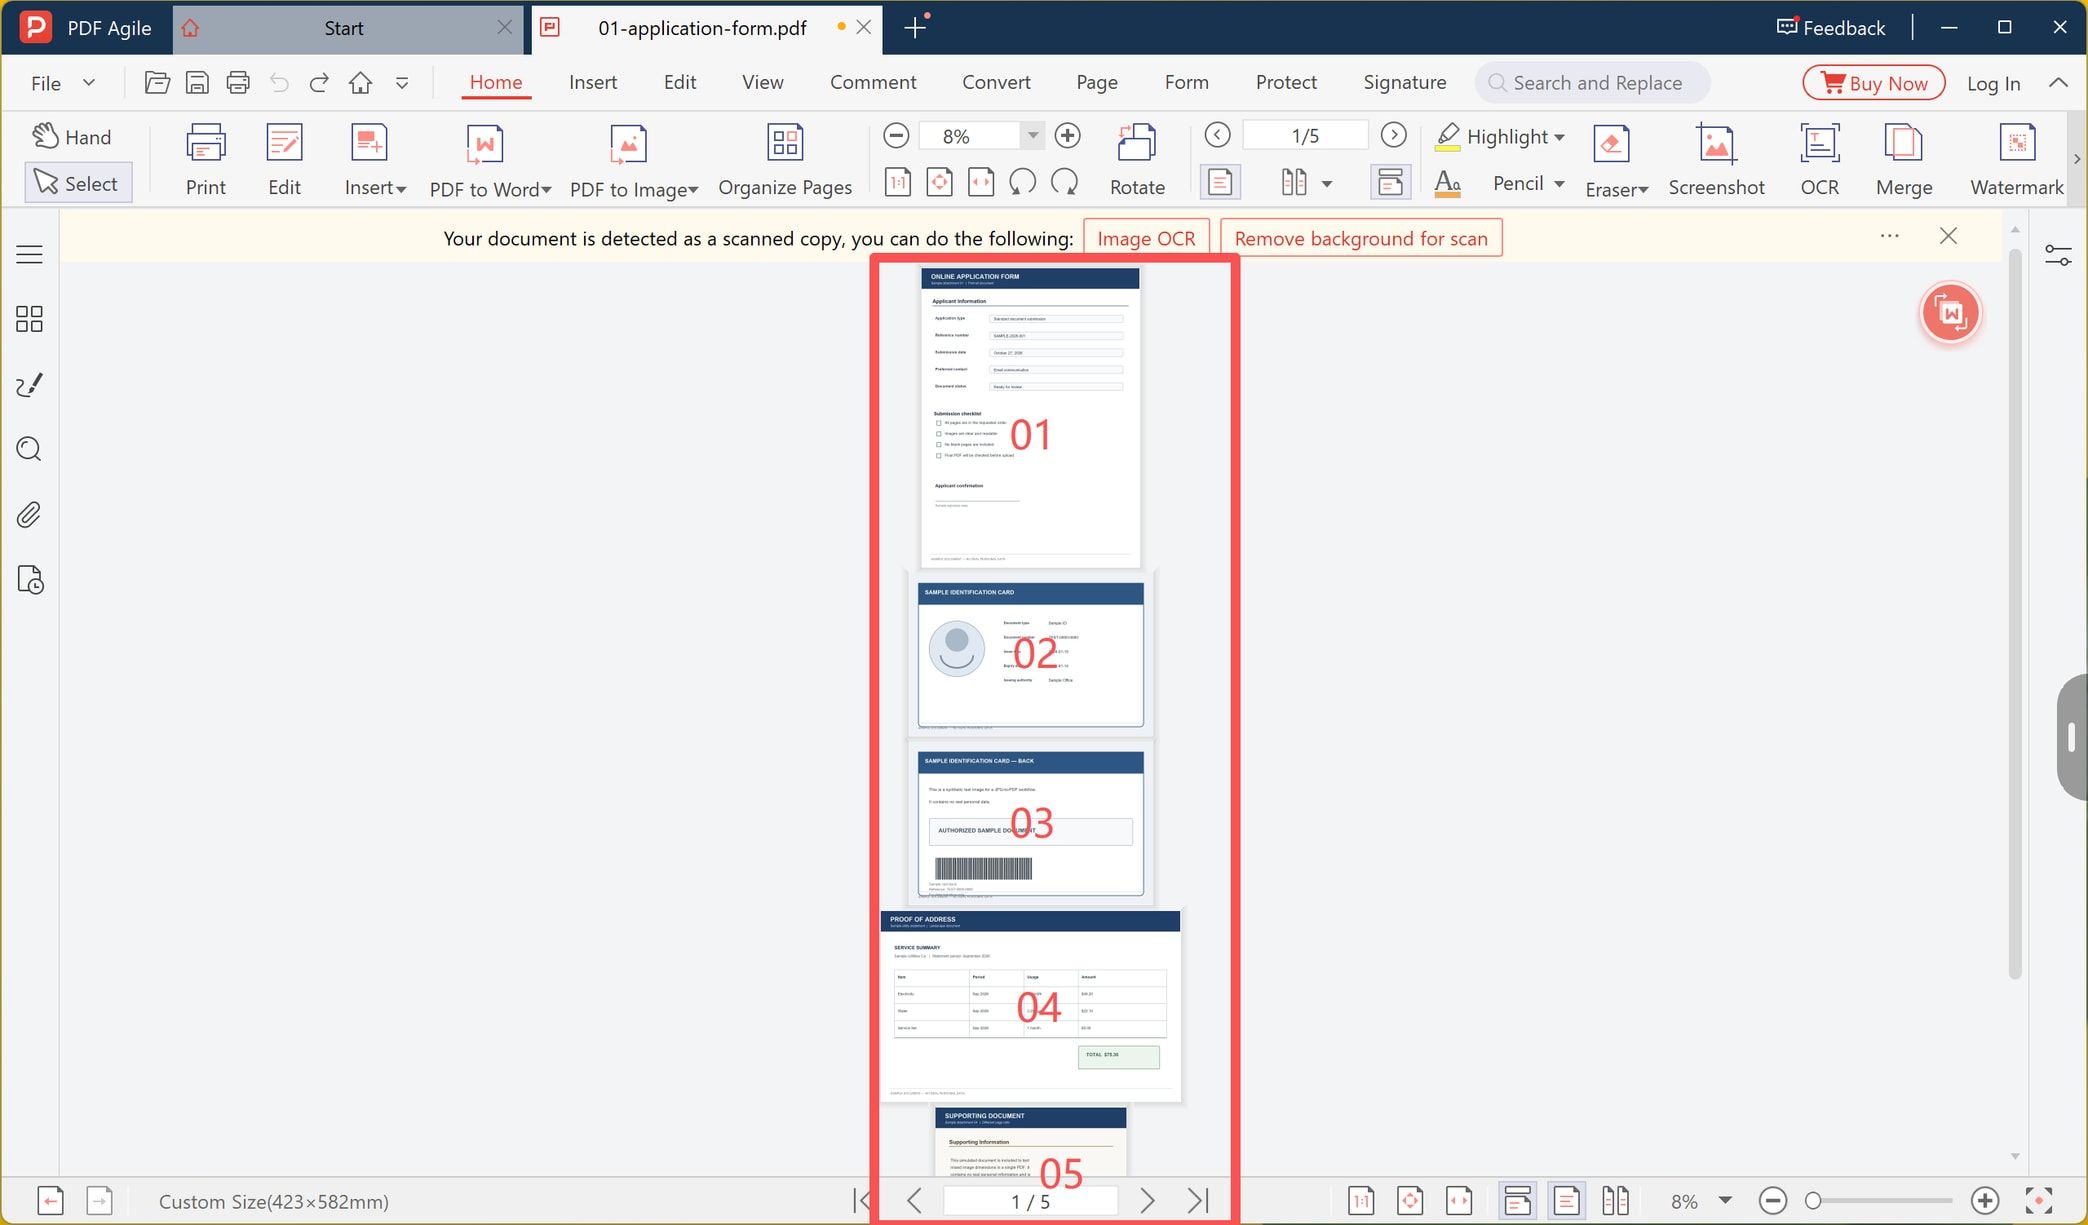
Task: Open the attachments panel paperclip icon
Action: tap(29, 515)
